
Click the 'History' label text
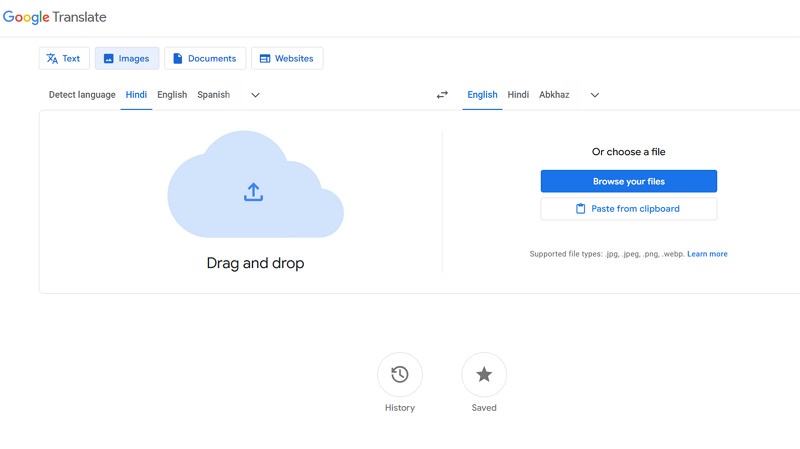[x=399, y=408]
